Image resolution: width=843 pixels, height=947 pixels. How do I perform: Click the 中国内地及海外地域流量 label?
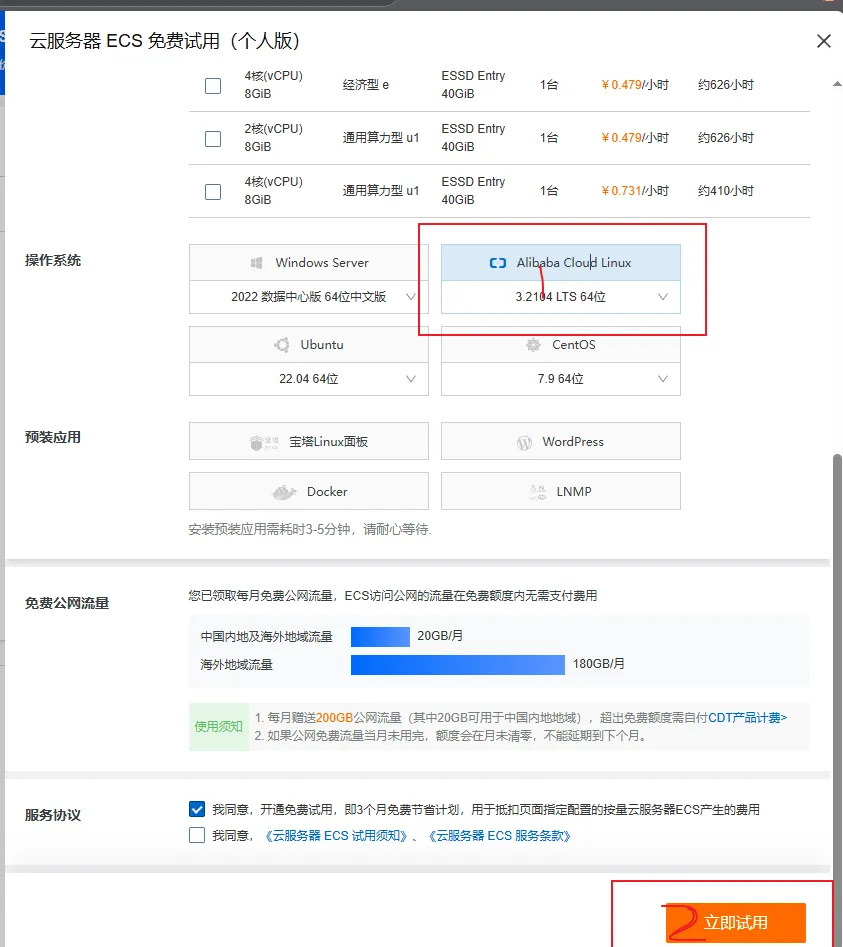[267, 637]
